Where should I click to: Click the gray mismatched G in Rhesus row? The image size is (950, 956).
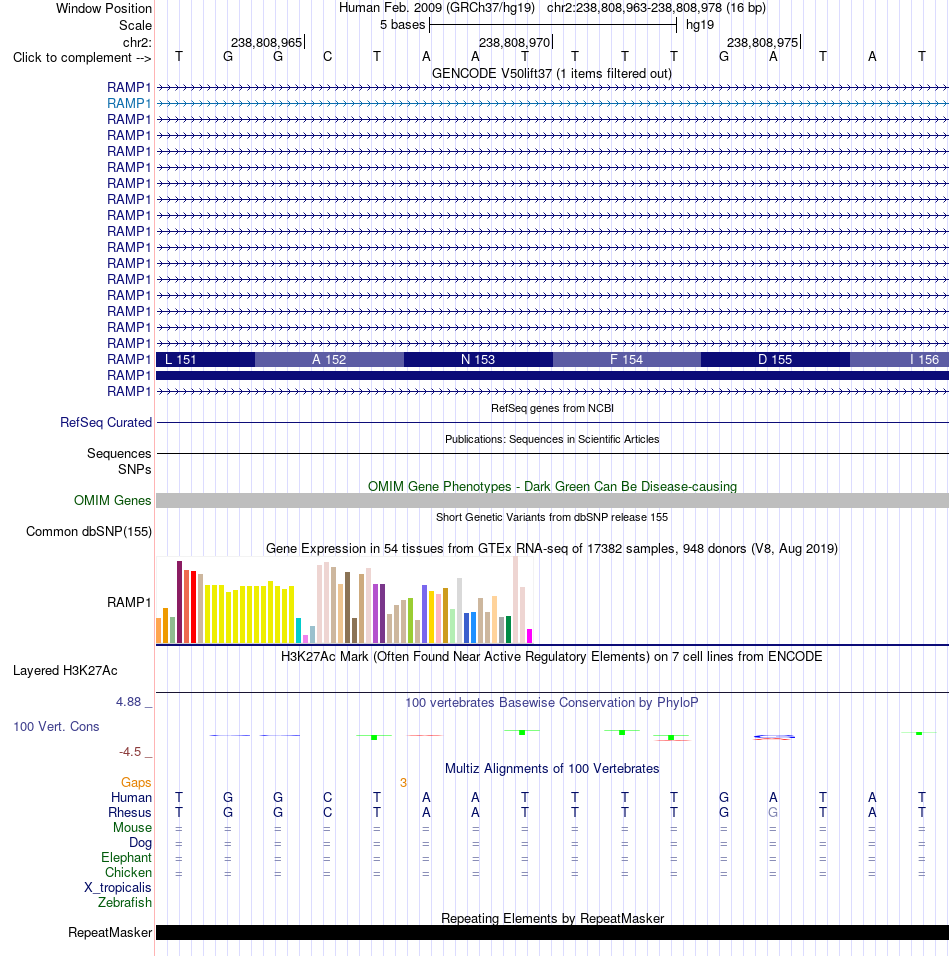[773, 813]
